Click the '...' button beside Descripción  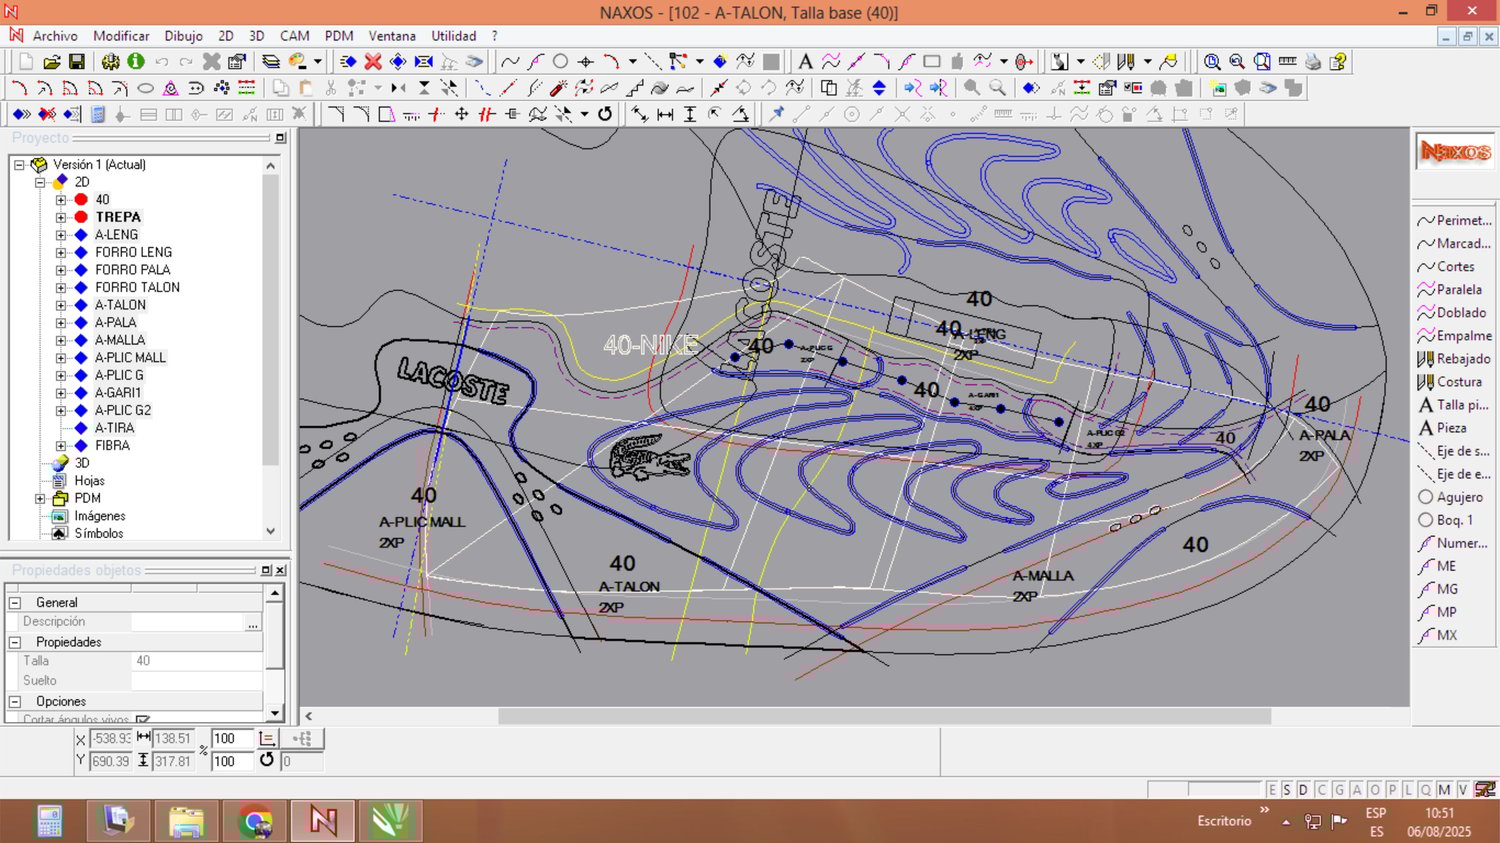point(253,623)
